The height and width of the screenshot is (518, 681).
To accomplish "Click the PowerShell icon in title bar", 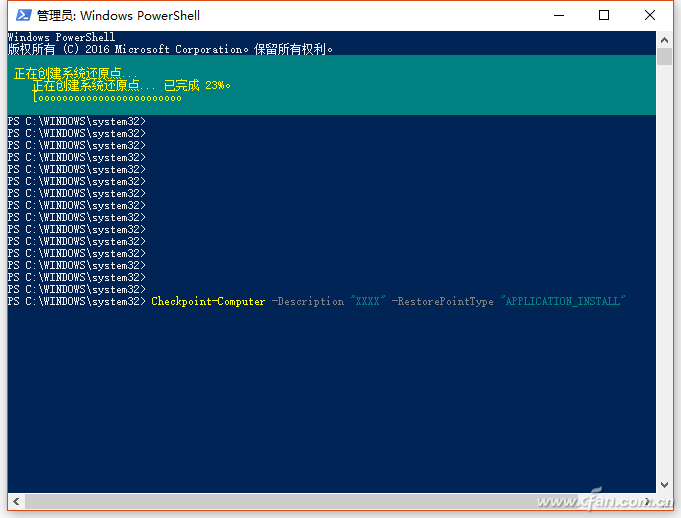I will pos(23,16).
